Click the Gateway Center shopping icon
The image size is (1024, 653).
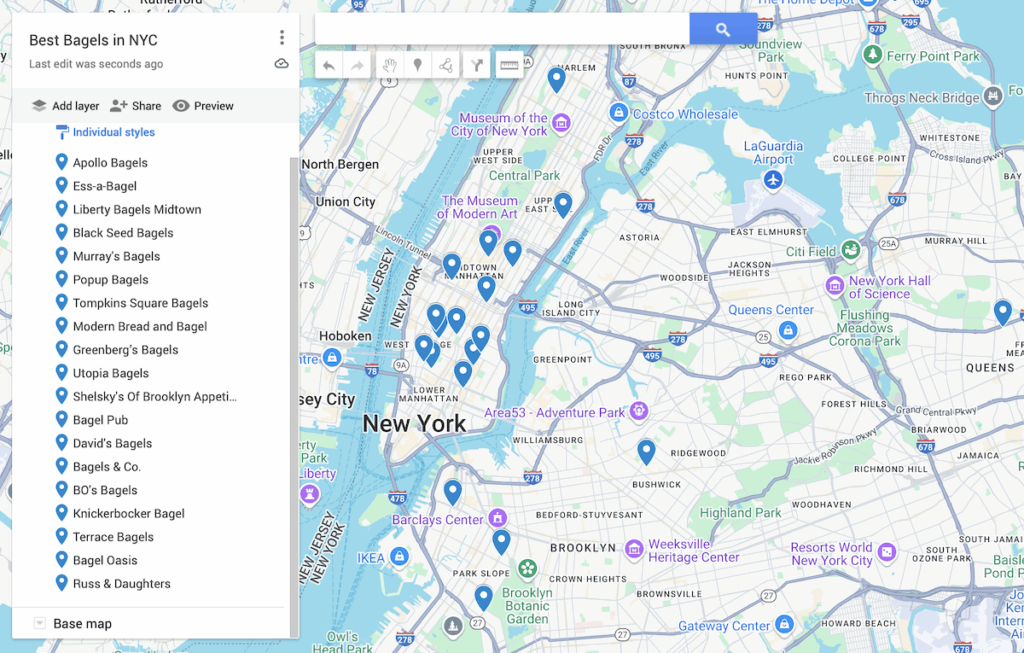click(x=784, y=624)
